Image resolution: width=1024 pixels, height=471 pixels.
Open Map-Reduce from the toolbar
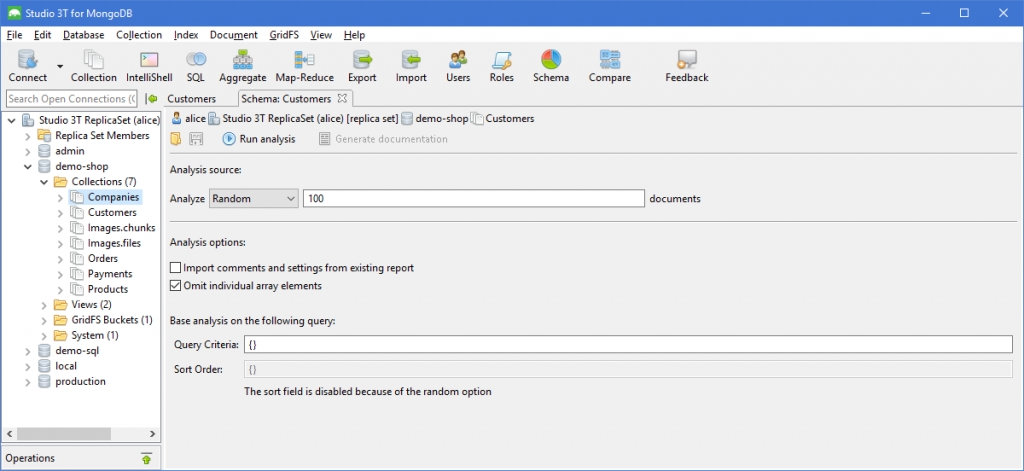click(304, 67)
